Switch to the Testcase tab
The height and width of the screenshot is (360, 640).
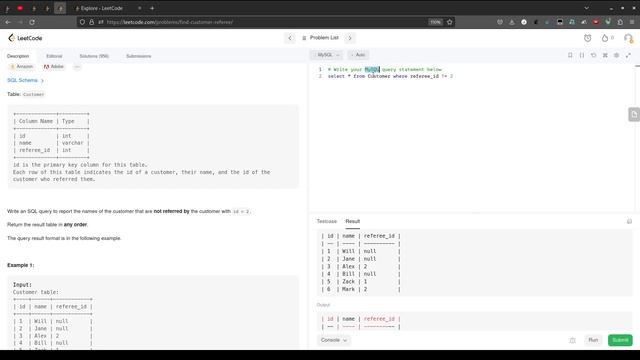[x=327, y=221]
